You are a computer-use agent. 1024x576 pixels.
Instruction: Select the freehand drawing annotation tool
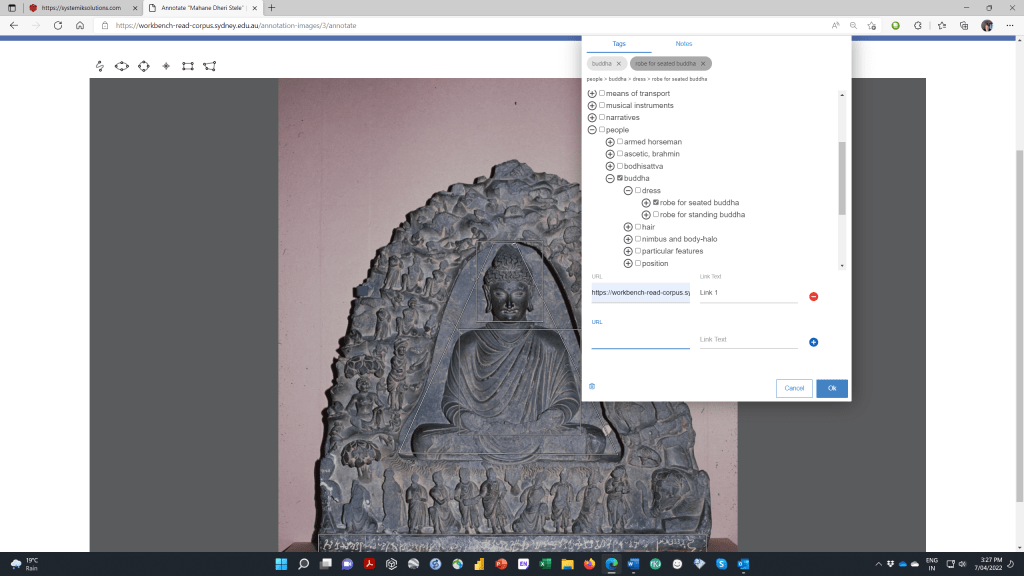[100, 65]
